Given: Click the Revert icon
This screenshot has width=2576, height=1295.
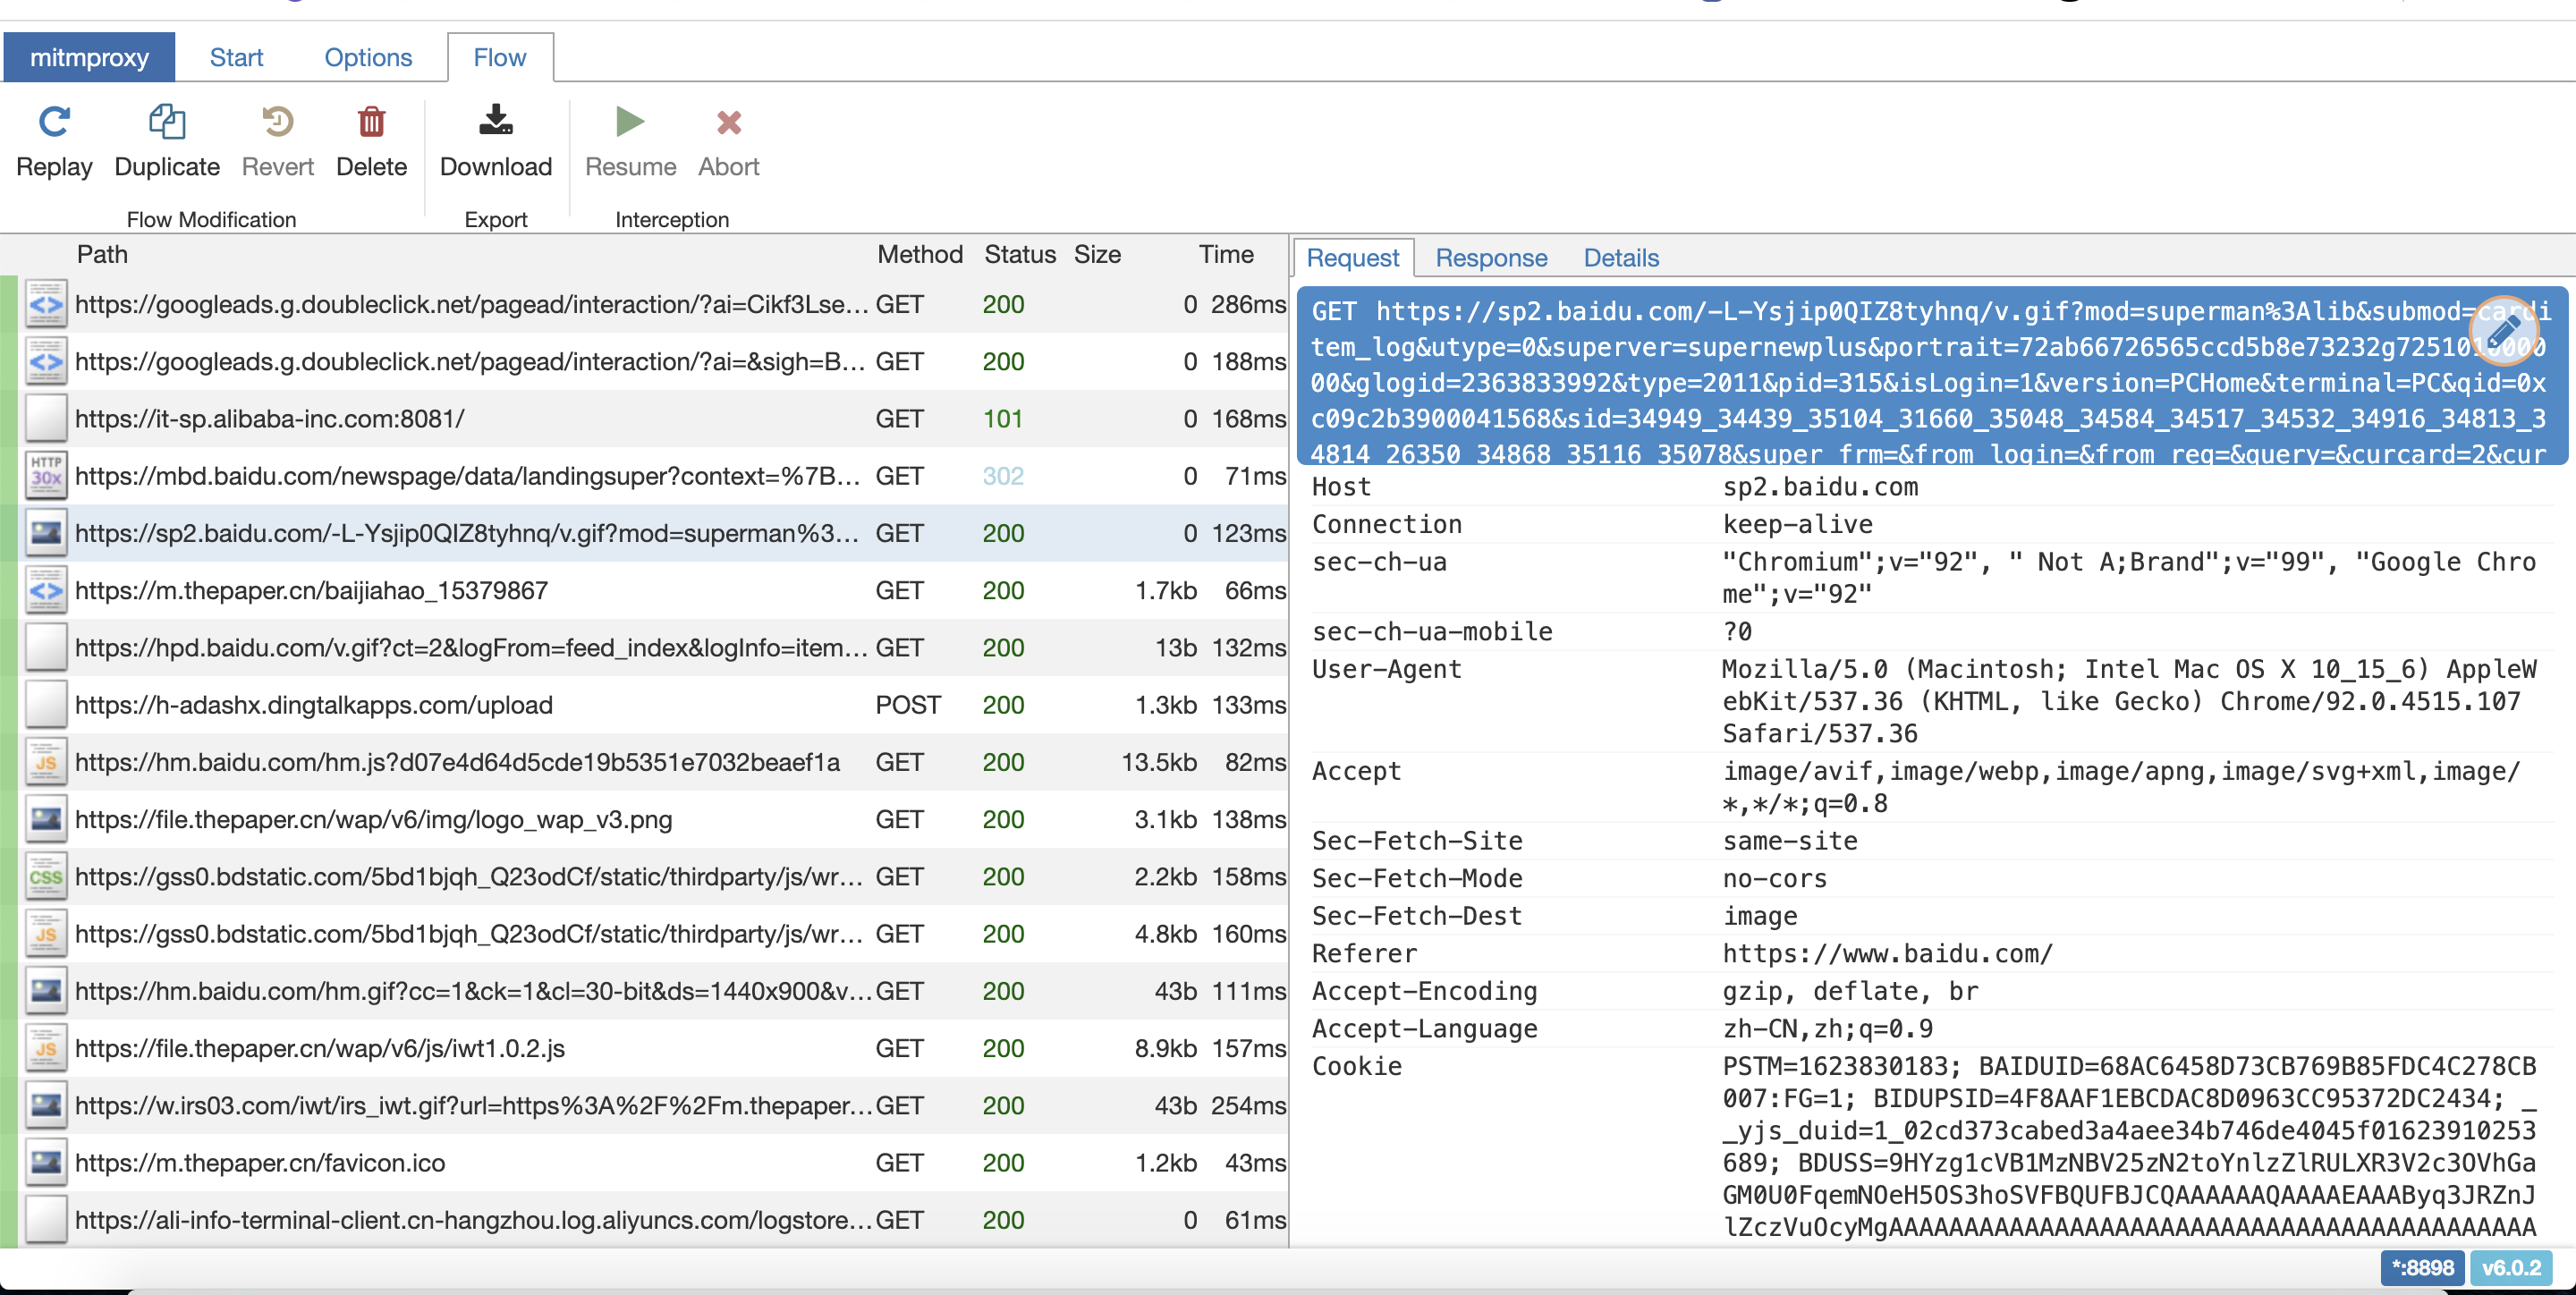Looking at the screenshot, I should [277, 122].
